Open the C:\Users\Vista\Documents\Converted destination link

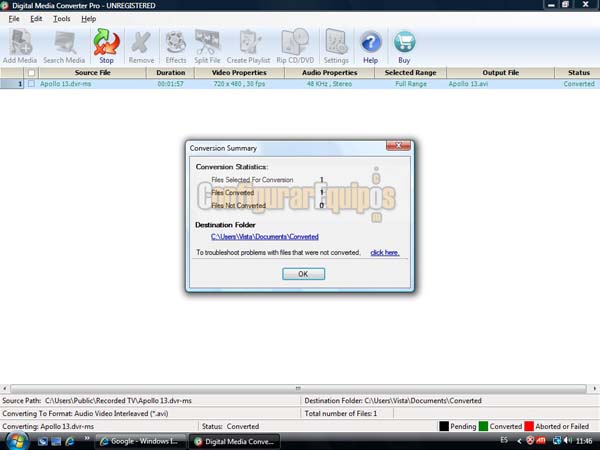[265, 237]
